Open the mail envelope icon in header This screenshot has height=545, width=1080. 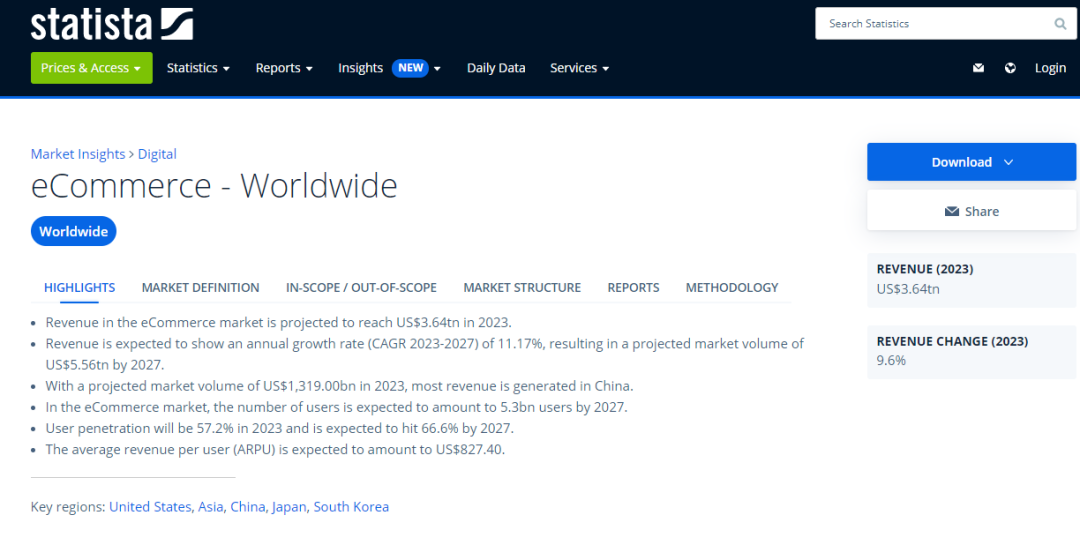click(x=978, y=68)
